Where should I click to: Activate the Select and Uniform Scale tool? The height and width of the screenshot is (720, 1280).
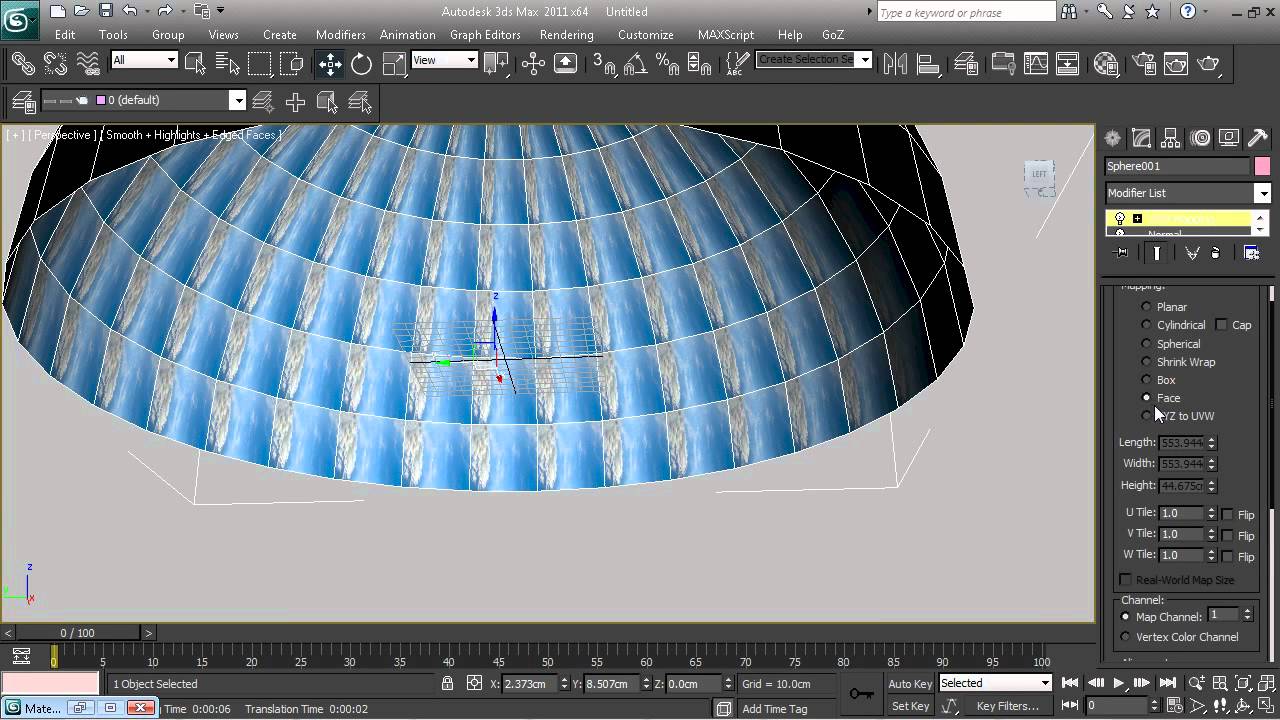(394, 63)
